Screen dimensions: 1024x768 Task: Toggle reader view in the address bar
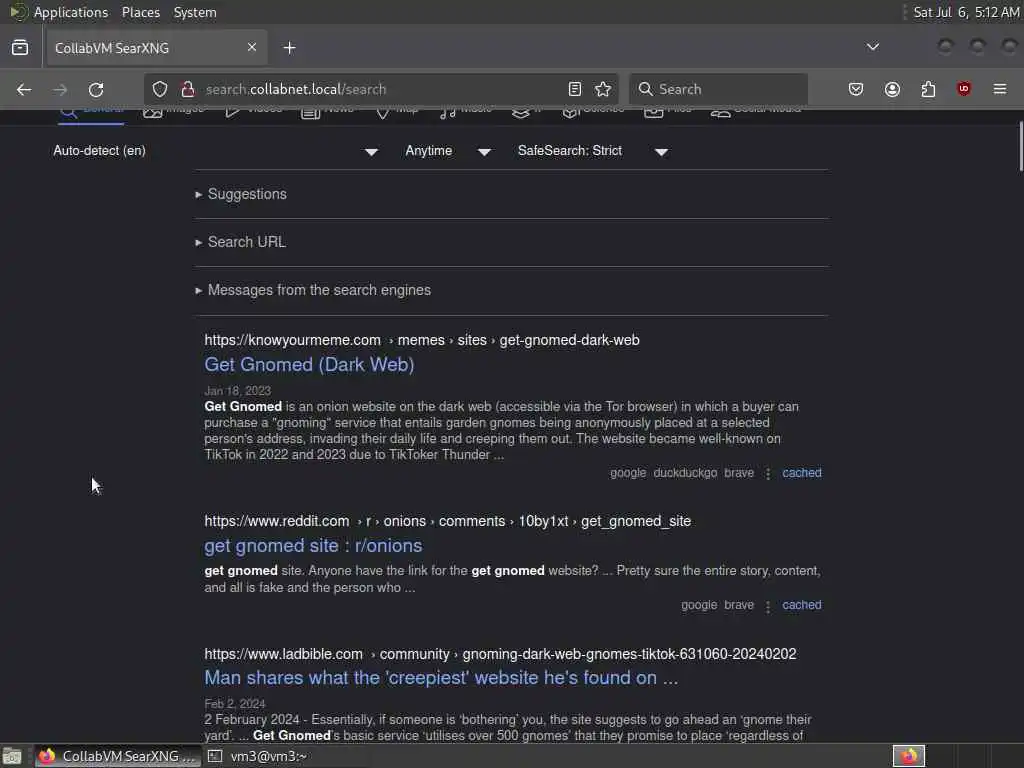point(575,89)
